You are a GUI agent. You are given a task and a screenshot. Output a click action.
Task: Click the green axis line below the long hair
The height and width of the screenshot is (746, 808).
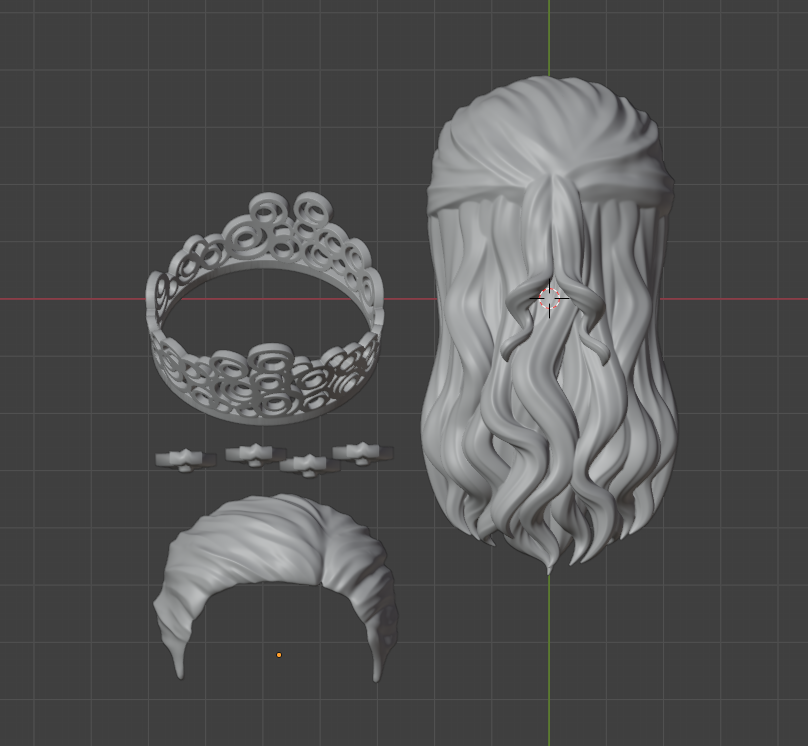[549, 660]
